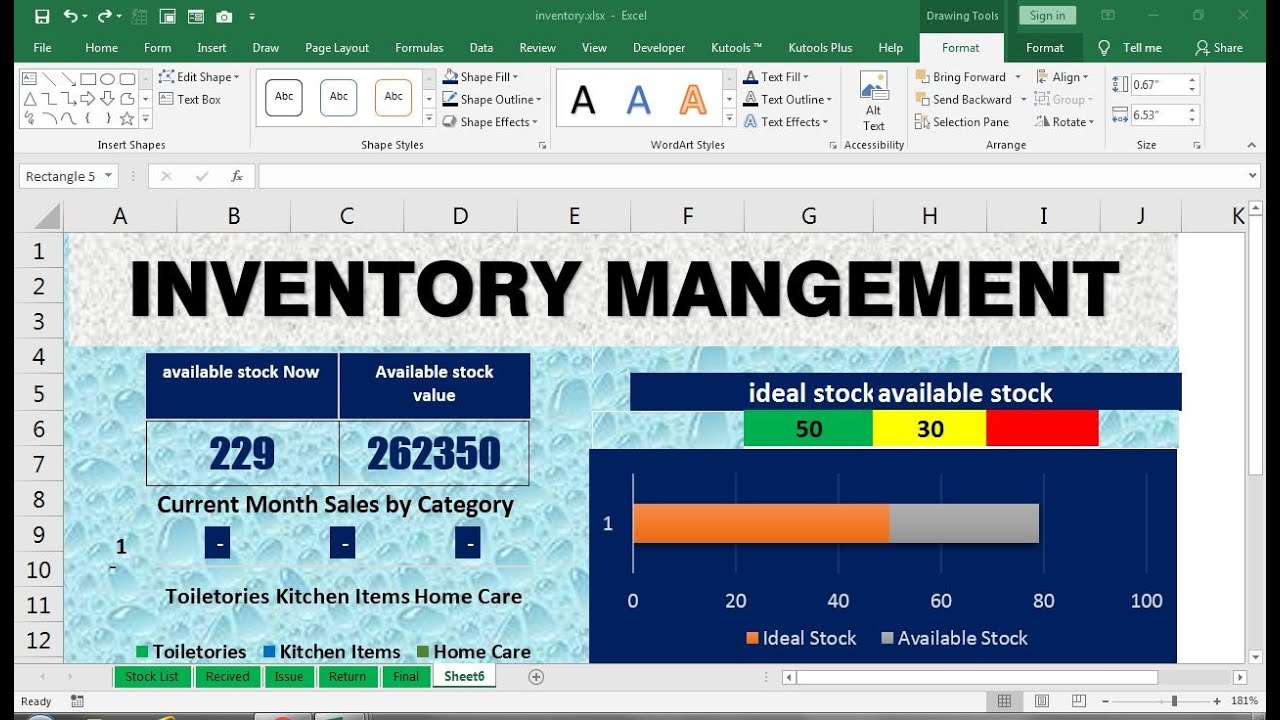Viewport: 1280px width, 720px height.
Task: Increase shape height with stepper up arrow
Action: coord(1192,80)
